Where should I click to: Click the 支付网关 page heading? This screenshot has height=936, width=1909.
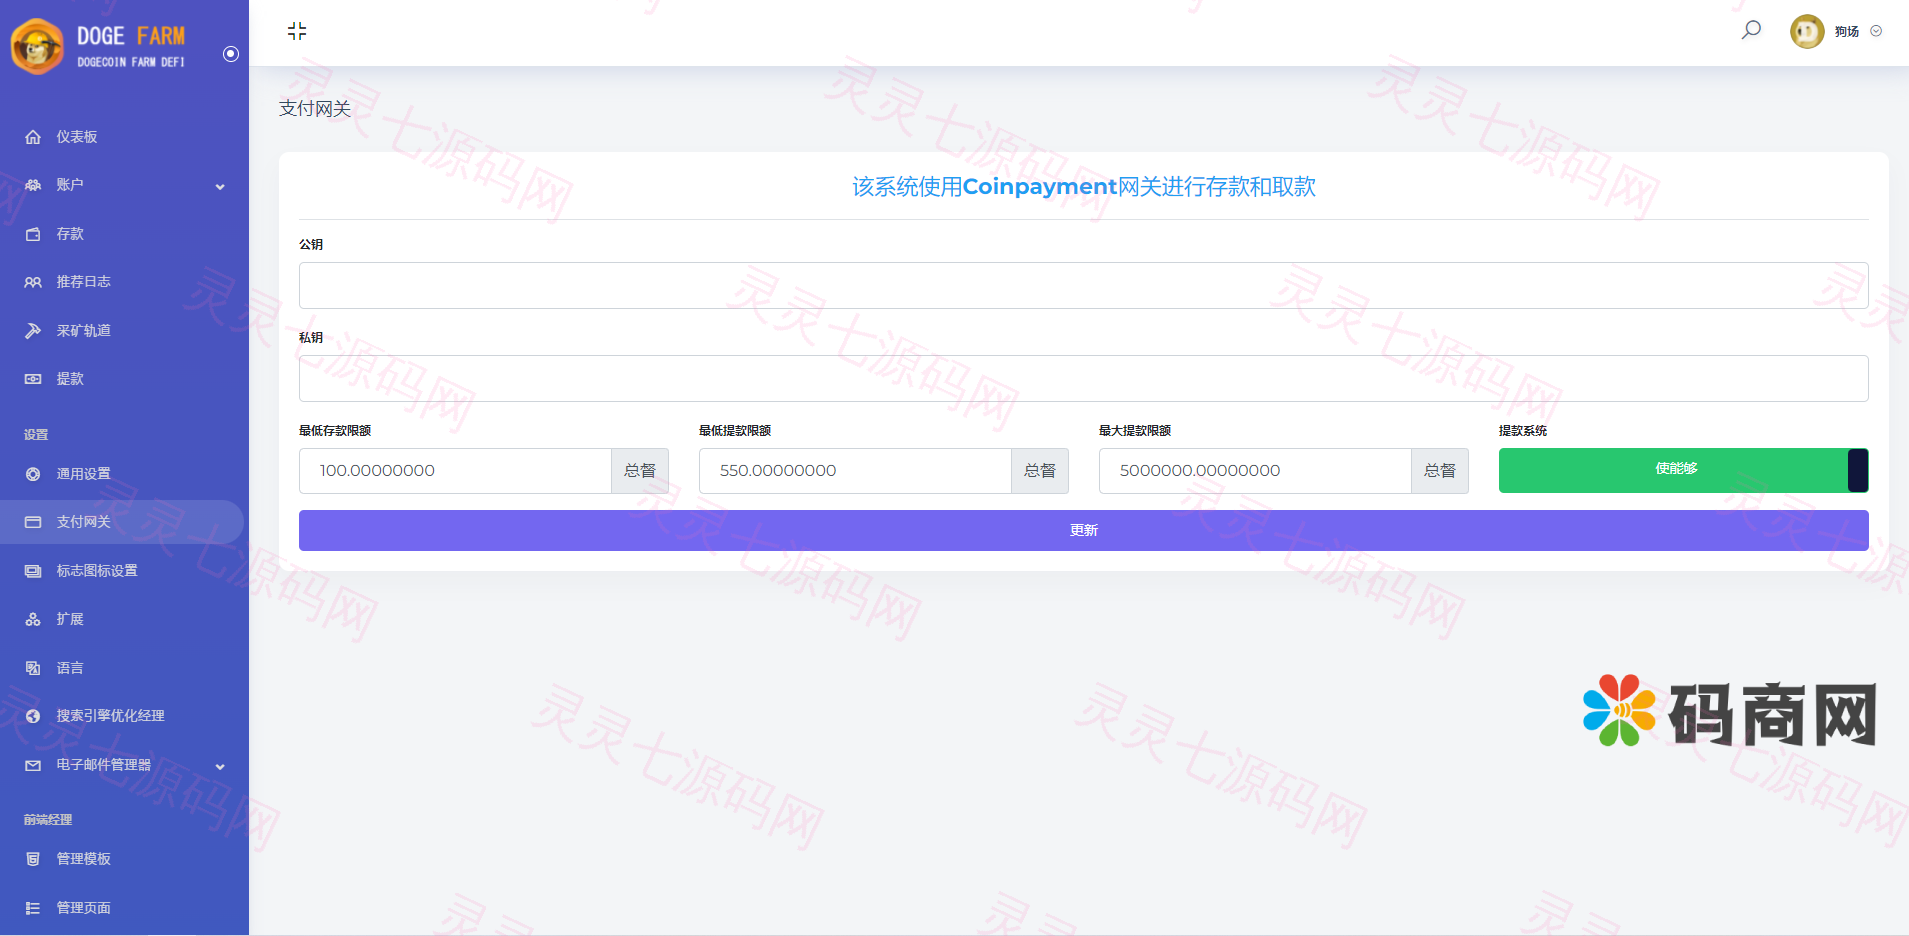coord(315,108)
